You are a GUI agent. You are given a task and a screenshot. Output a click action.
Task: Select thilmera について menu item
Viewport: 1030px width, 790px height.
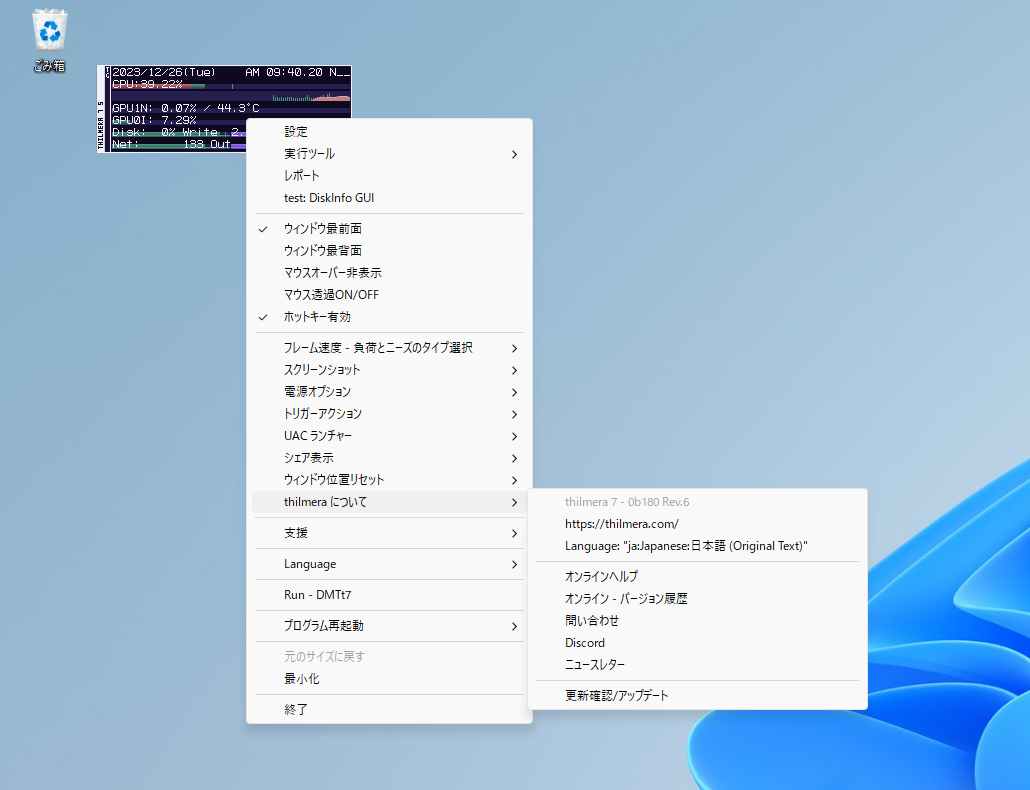389,502
